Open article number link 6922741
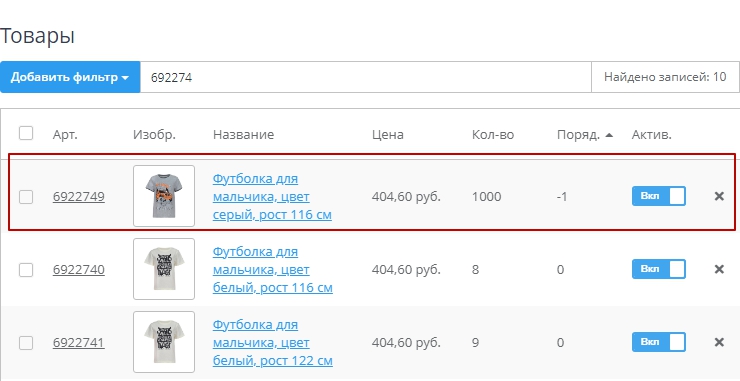This screenshot has width=740, height=381. coord(78,342)
